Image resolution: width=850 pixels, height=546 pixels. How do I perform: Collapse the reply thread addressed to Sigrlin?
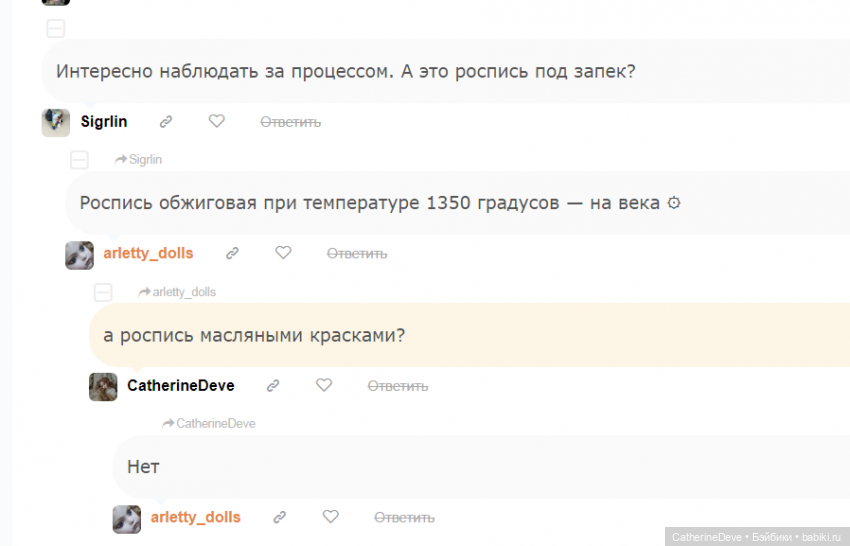(x=80, y=160)
